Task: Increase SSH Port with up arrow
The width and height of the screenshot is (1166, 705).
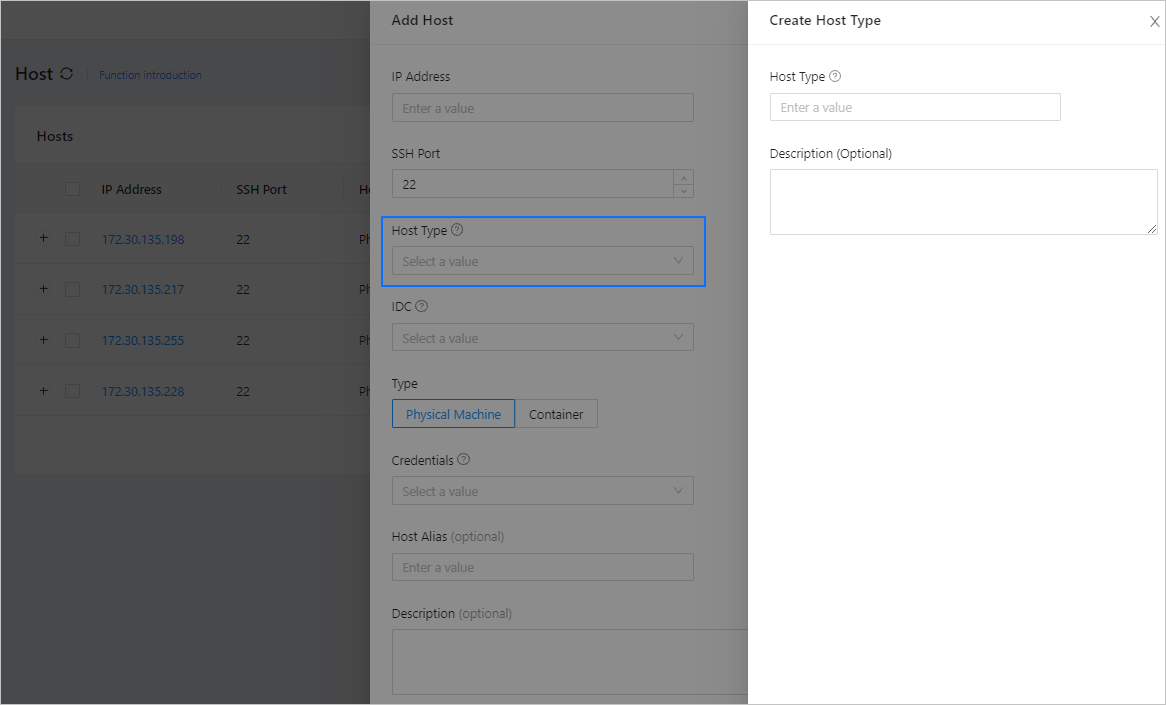Action: click(684, 178)
